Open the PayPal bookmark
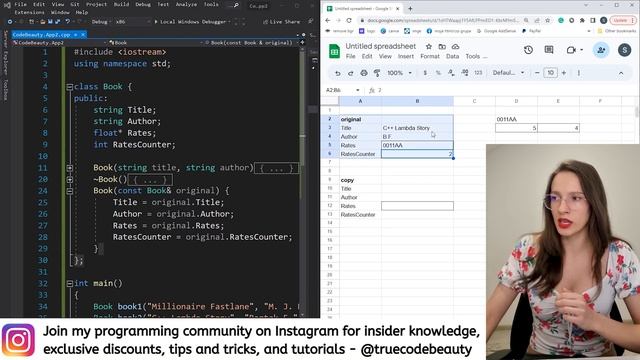Screen dimensions: 640x360 coord(531,31)
